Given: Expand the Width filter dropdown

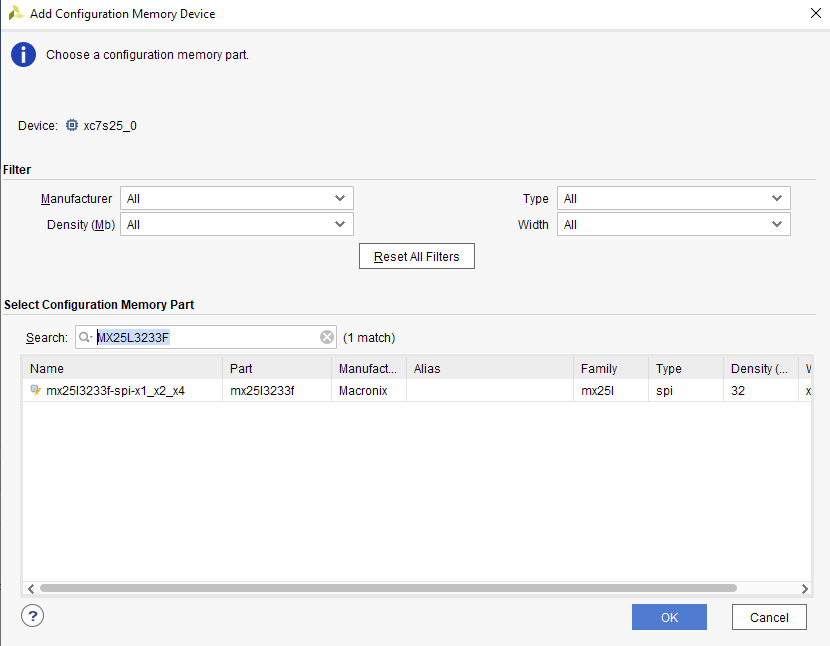Looking at the screenshot, I should (x=673, y=225).
